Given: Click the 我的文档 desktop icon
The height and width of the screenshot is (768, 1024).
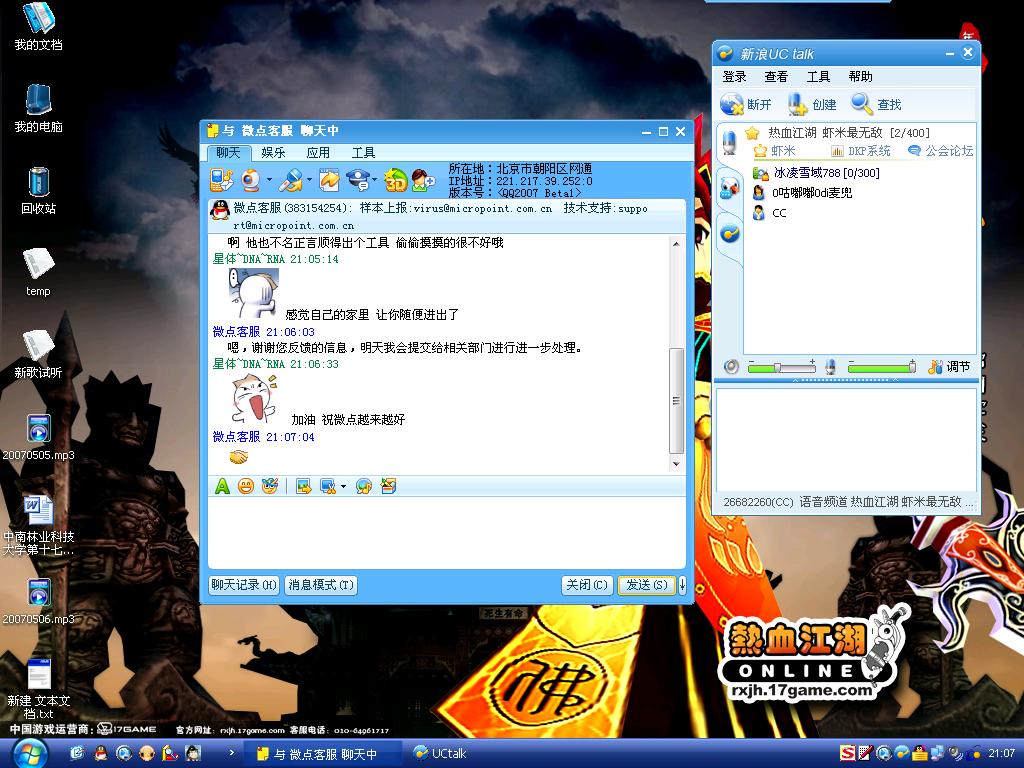Looking at the screenshot, I should click(39, 27).
